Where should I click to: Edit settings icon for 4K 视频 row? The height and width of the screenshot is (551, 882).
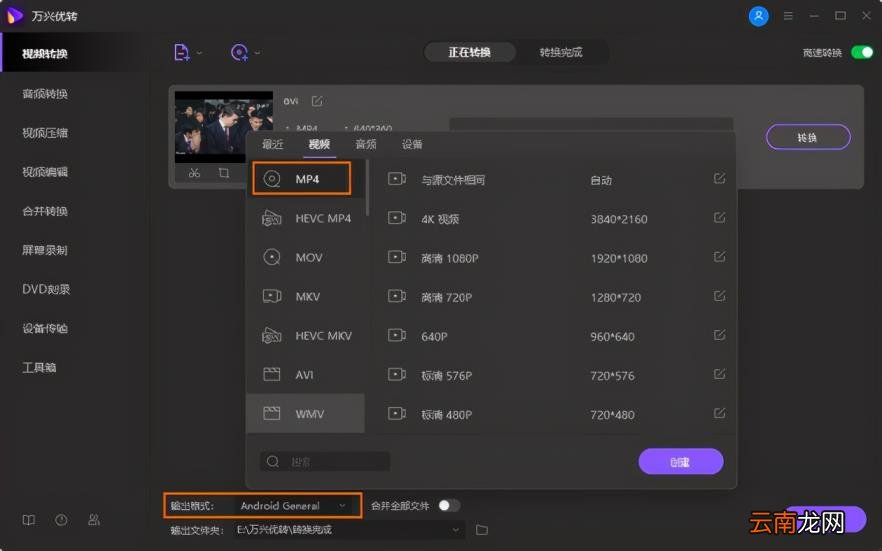[x=719, y=218]
